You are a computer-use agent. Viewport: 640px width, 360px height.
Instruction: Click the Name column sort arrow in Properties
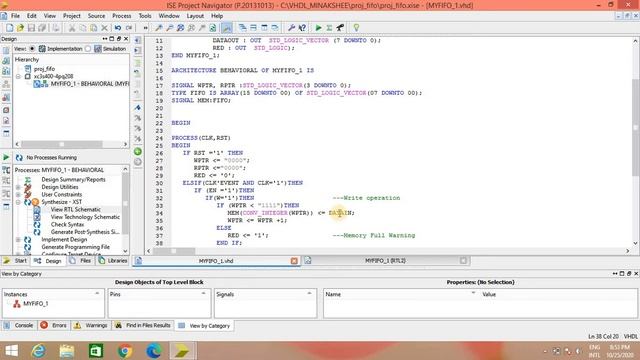[473, 293]
